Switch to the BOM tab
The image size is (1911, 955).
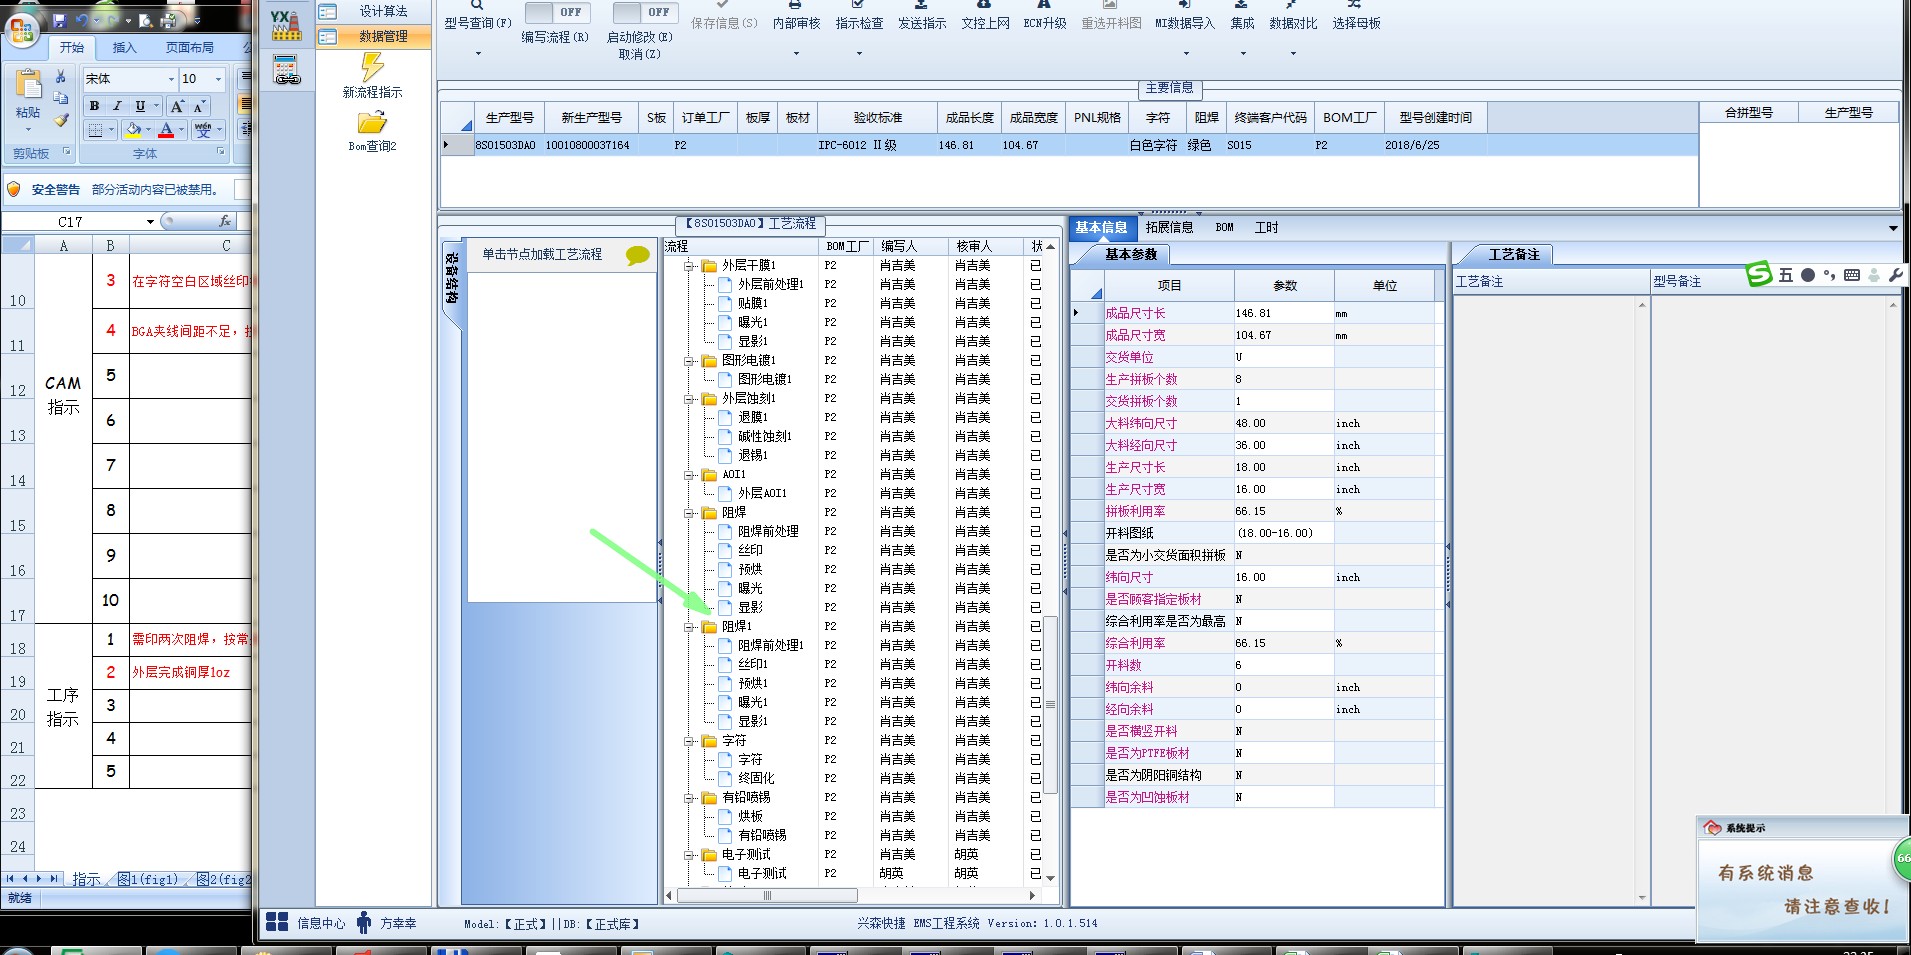[1225, 228]
